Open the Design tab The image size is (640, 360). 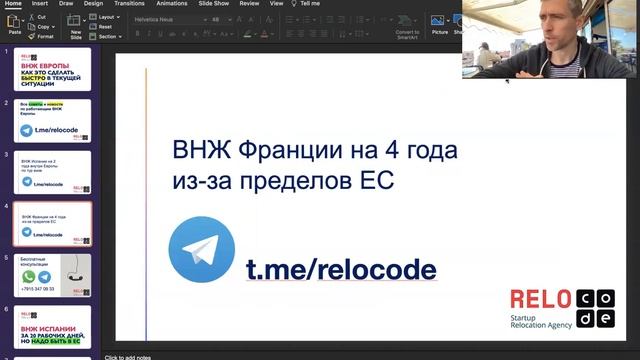point(93,3)
